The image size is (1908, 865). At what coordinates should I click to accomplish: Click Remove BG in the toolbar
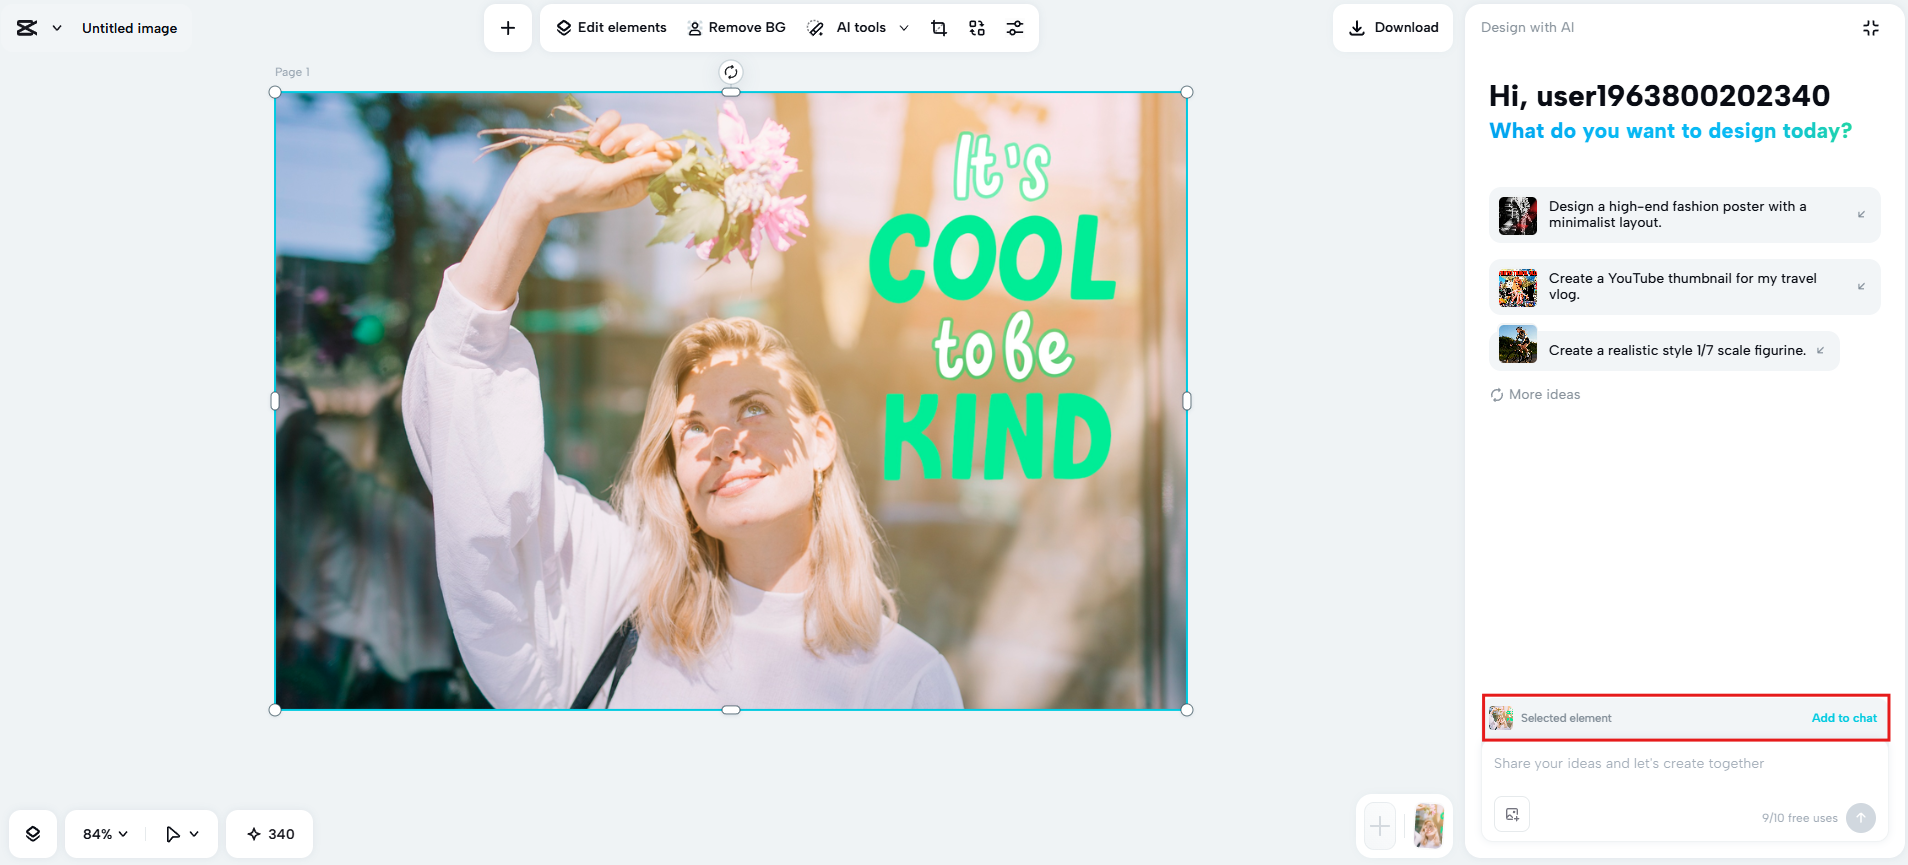[737, 28]
